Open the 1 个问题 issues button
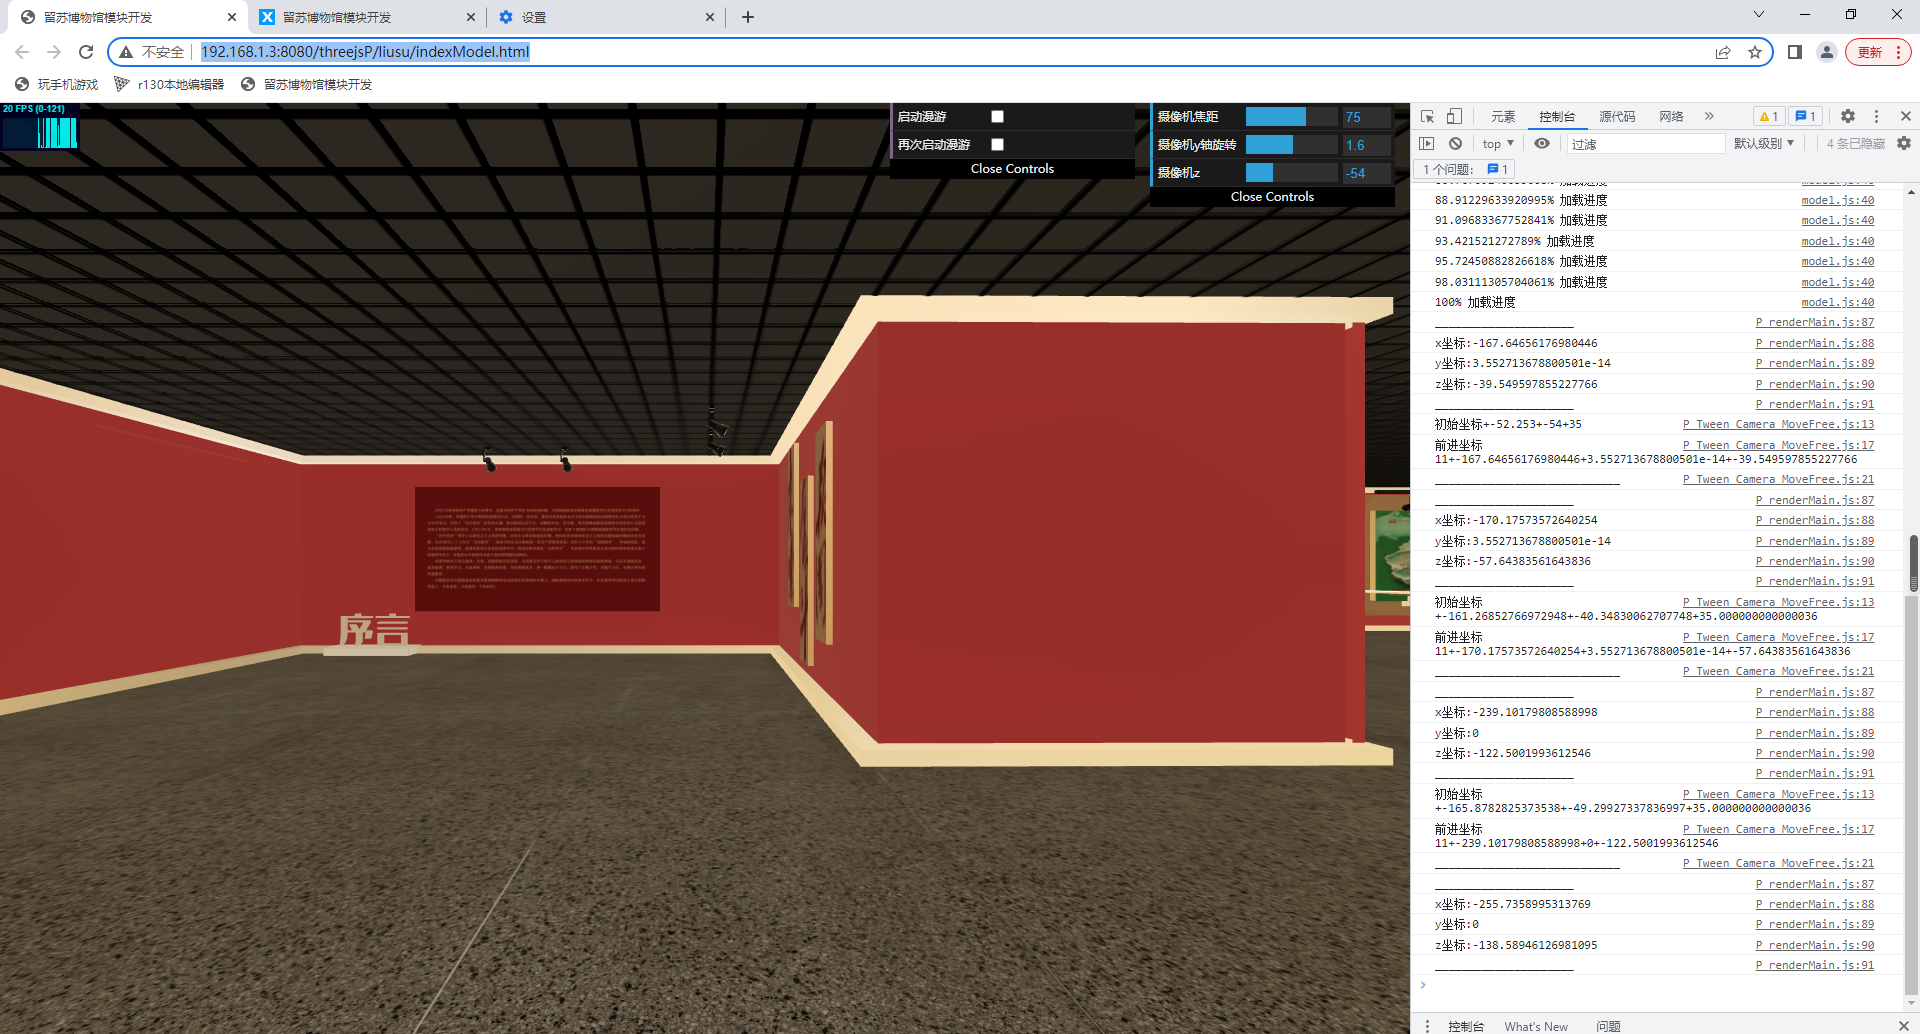Screen dimensions: 1920x1034 tap(1465, 169)
